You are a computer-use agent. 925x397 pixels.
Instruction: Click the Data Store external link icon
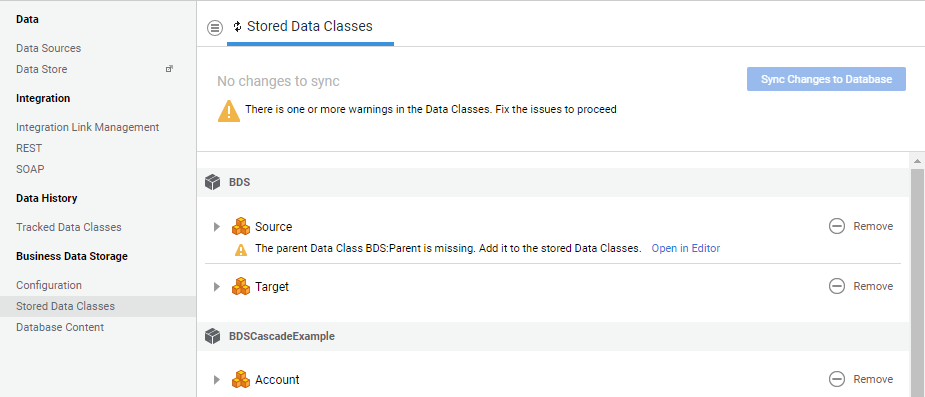click(169, 69)
